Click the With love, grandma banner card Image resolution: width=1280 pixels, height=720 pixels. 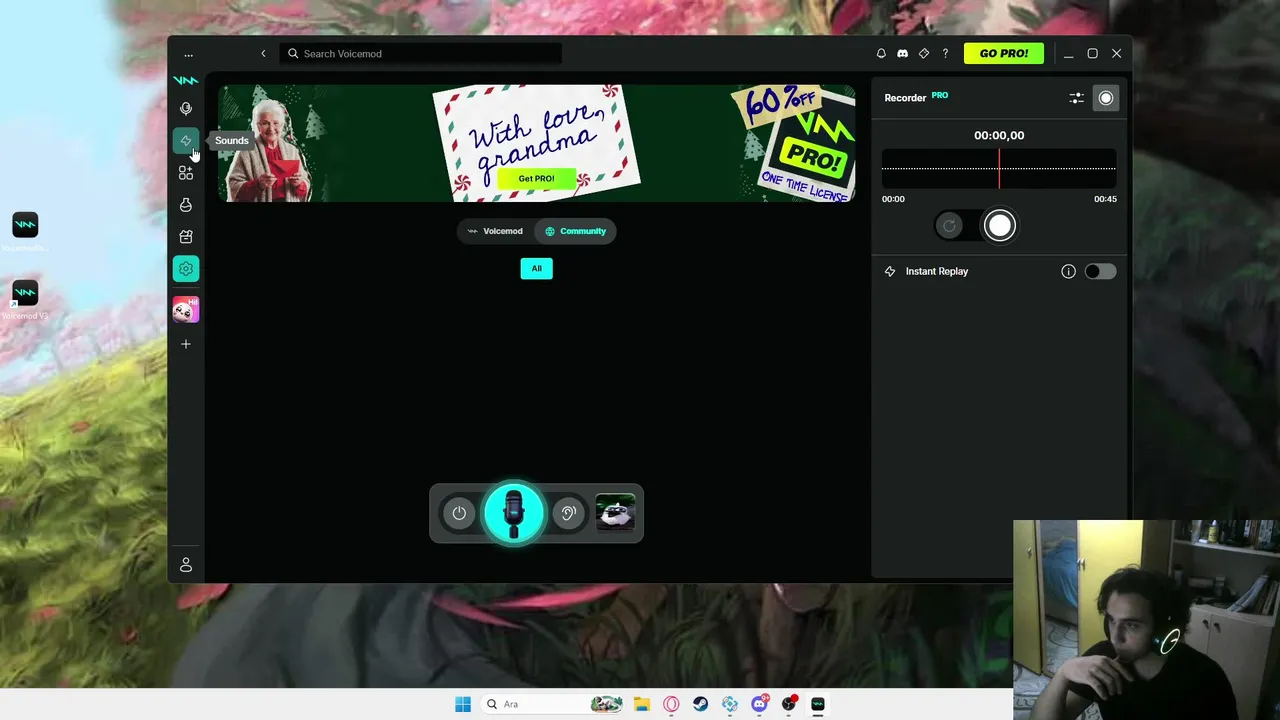click(x=537, y=140)
